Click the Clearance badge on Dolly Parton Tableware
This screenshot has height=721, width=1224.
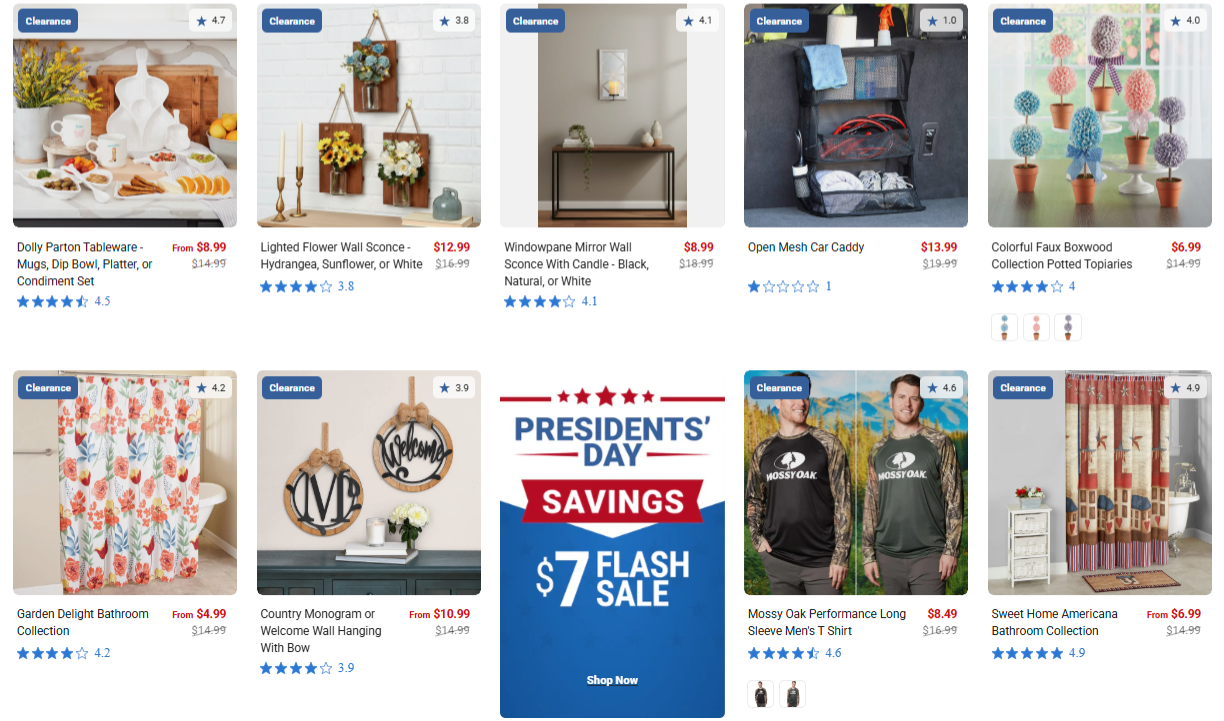tap(48, 21)
